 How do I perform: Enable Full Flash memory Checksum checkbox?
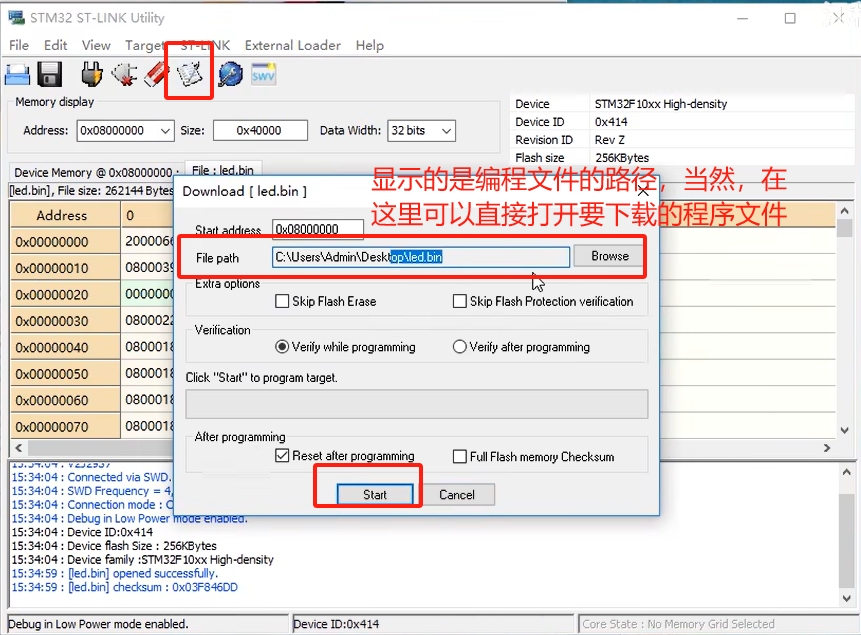coord(460,456)
